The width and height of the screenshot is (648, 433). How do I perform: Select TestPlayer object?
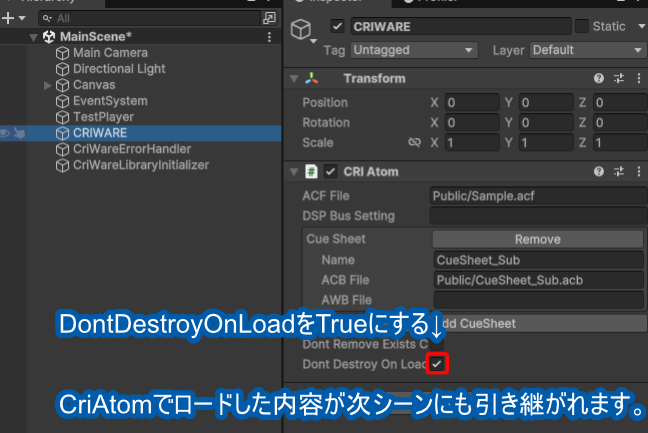click(103, 117)
